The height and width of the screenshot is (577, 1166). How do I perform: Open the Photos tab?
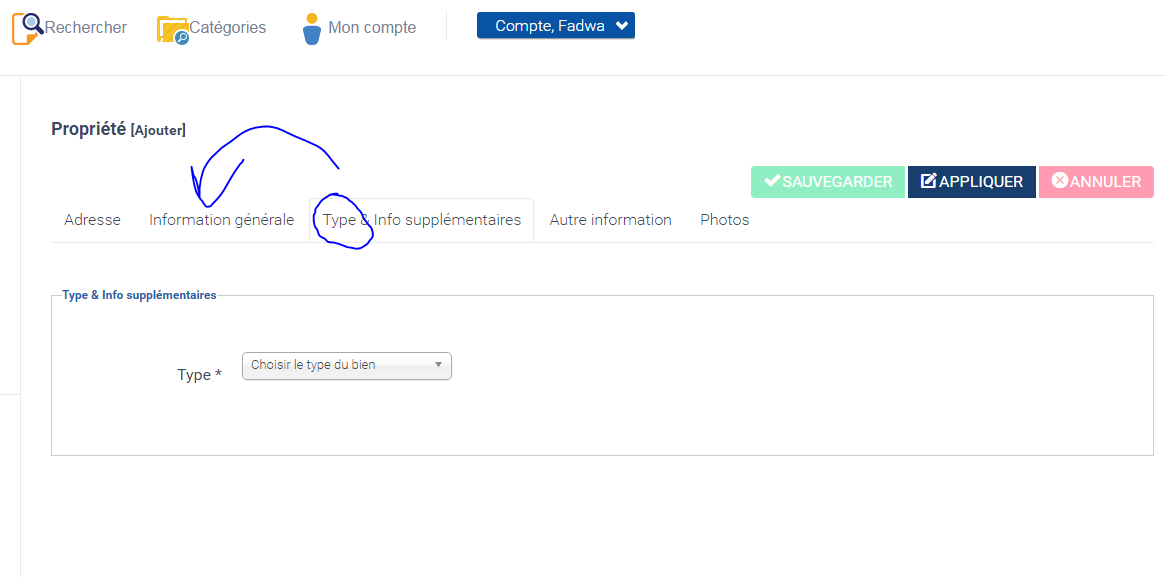pyautogui.click(x=724, y=220)
